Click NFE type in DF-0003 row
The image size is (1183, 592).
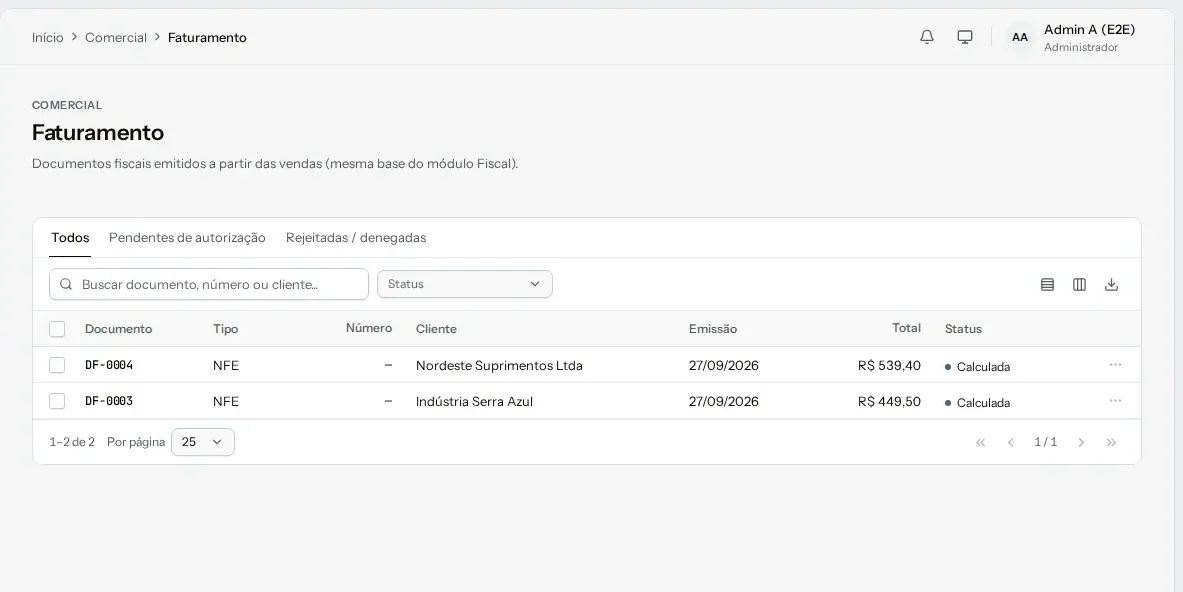click(226, 402)
